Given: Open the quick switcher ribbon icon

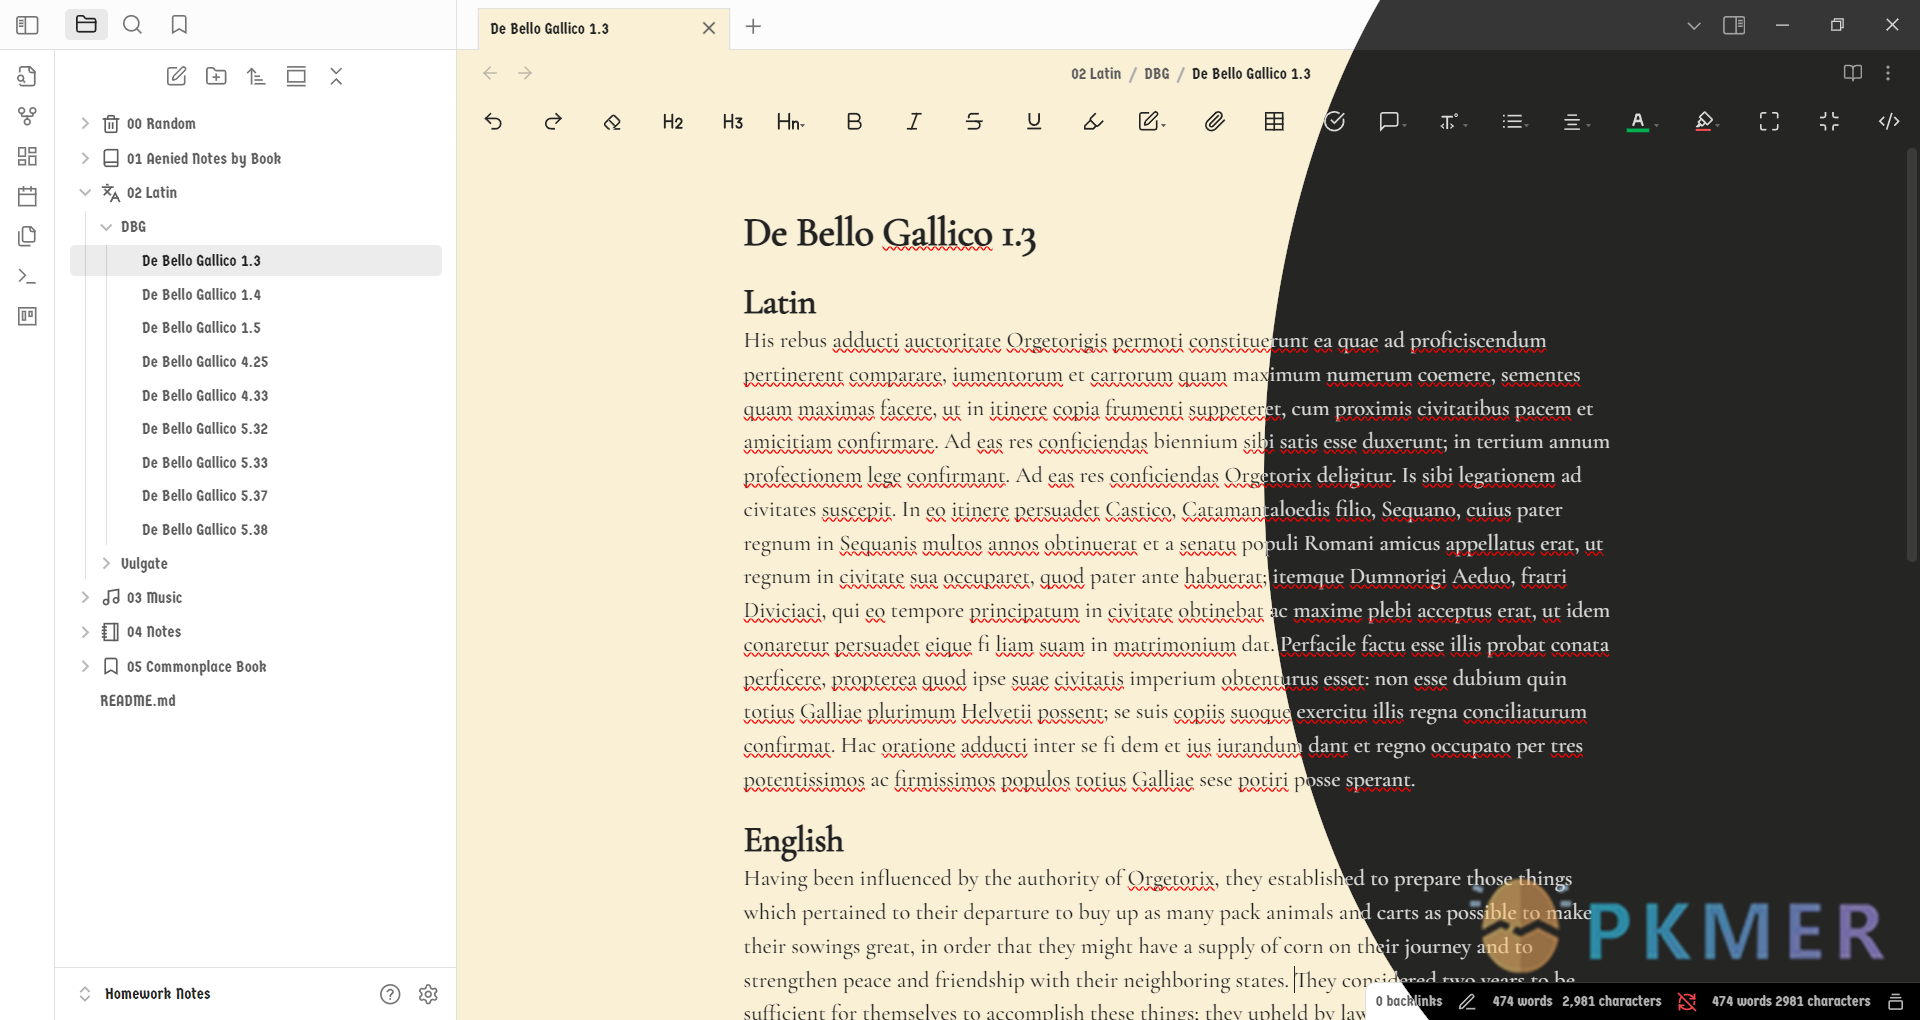Looking at the screenshot, I should [x=27, y=76].
